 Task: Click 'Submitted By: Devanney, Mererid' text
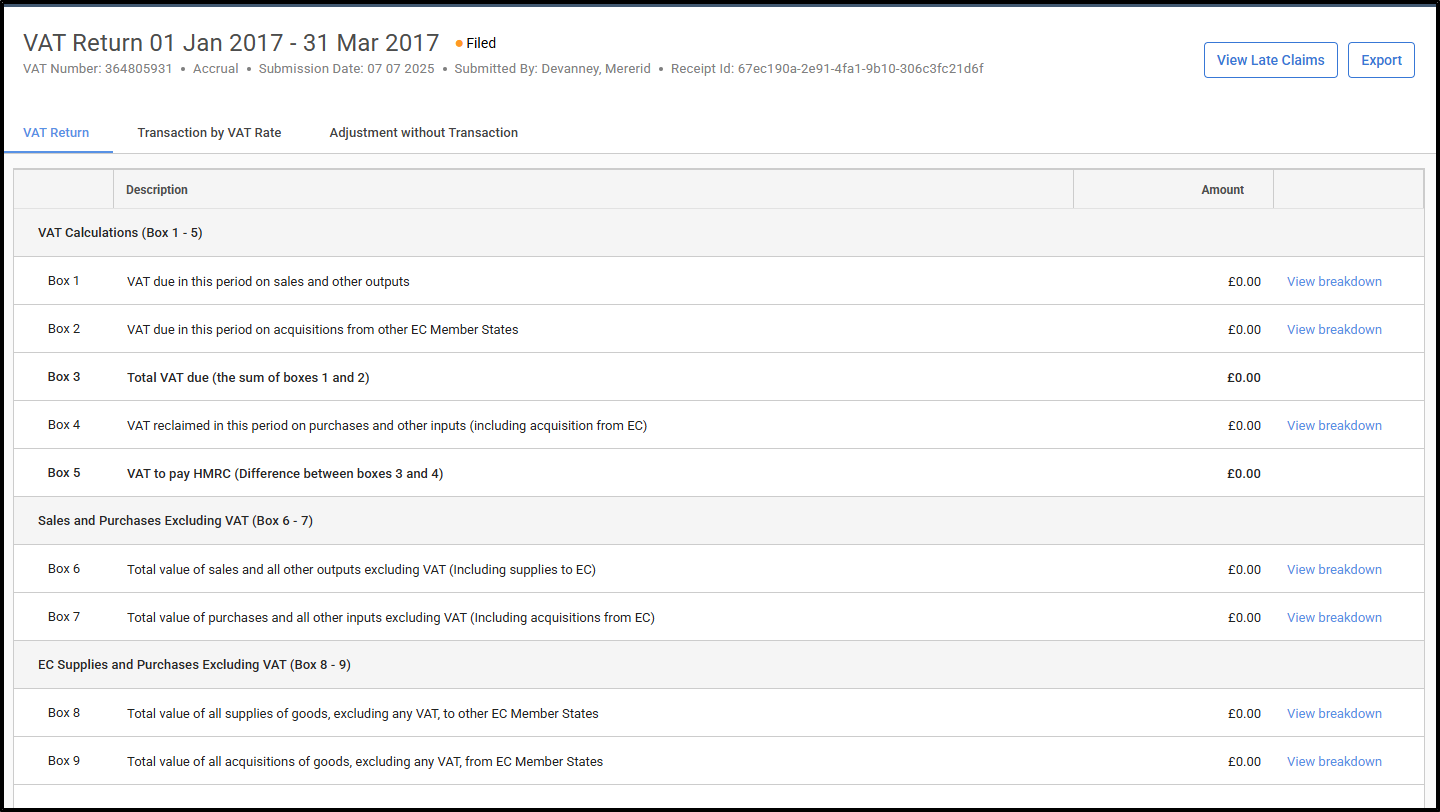(x=552, y=69)
